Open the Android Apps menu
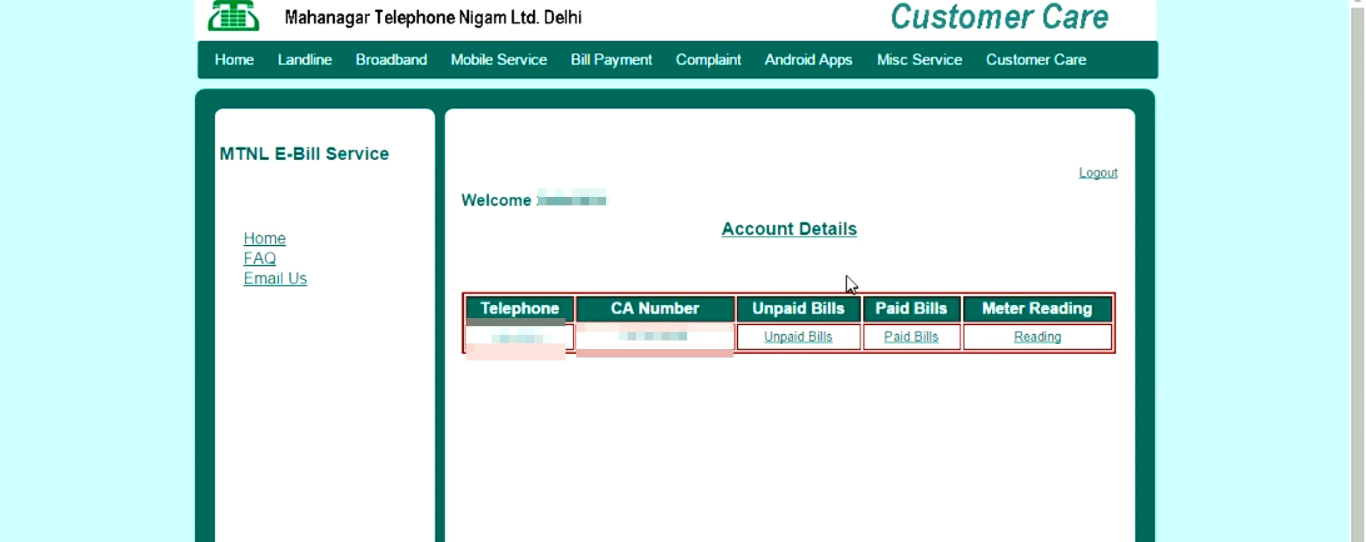The width and height of the screenshot is (1366, 542). [808, 60]
